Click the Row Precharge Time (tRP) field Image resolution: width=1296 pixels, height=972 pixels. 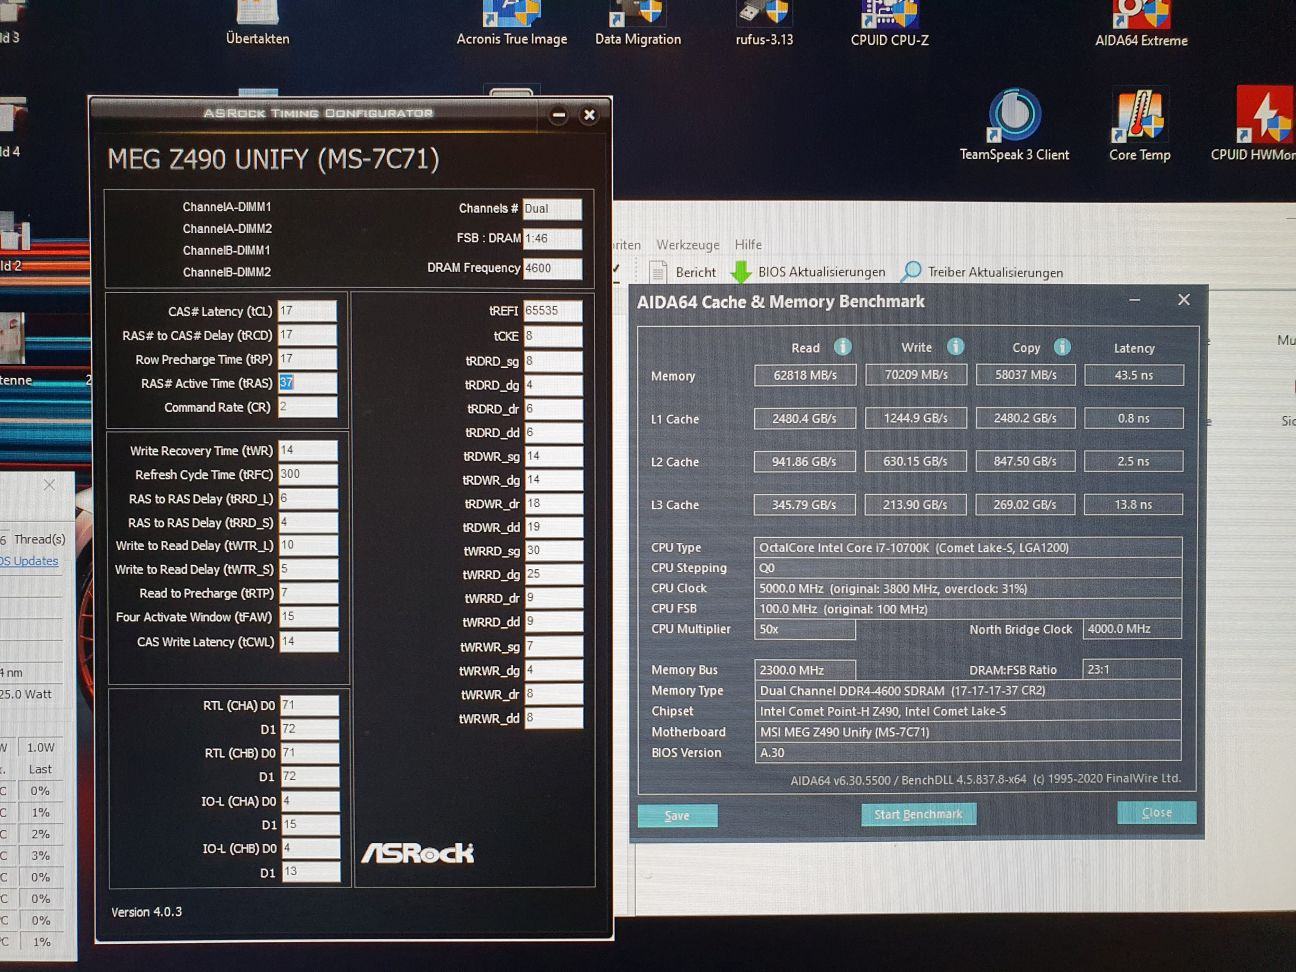click(x=307, y=359)
